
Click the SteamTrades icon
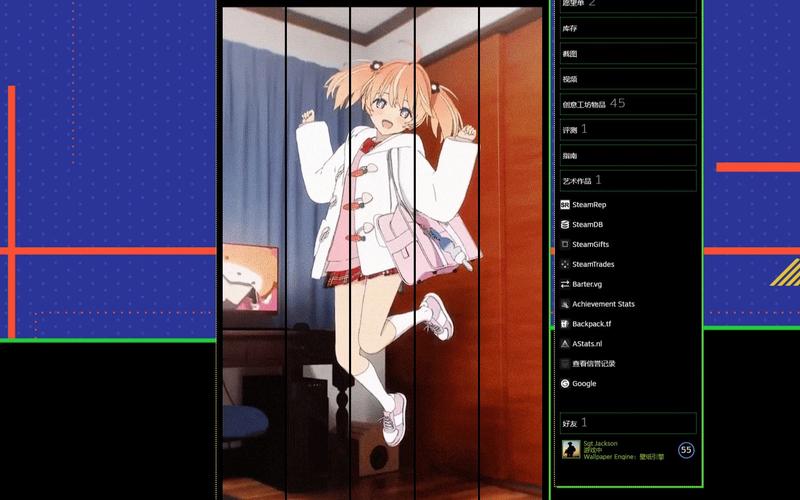[565, 264]
